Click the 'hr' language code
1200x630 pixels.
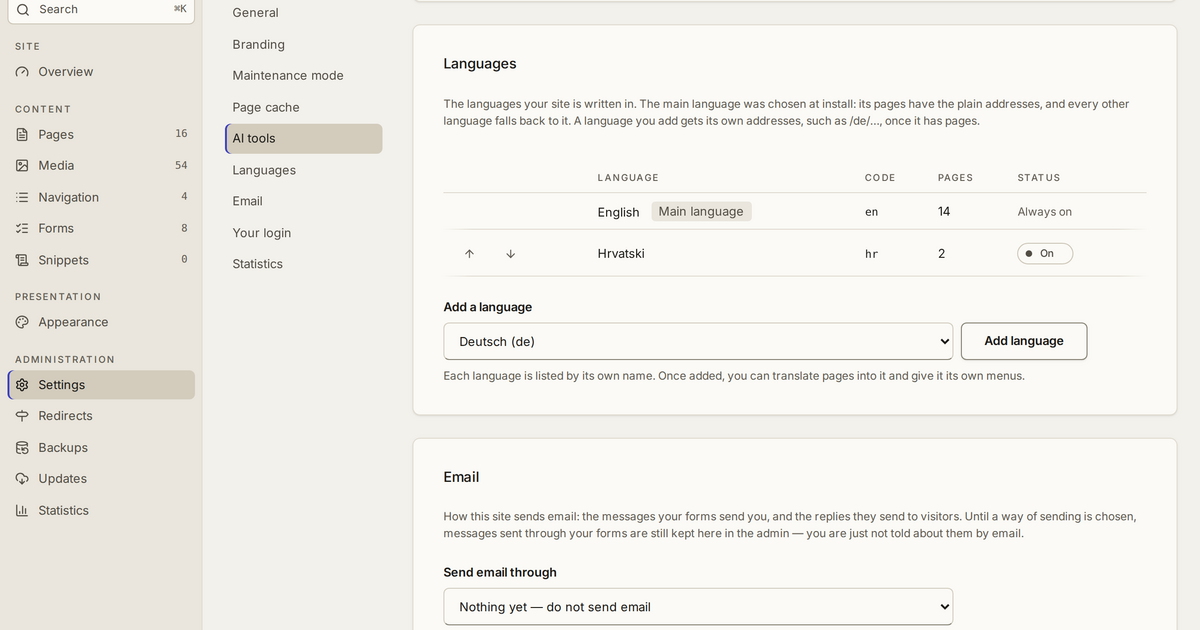pos(871,254)
